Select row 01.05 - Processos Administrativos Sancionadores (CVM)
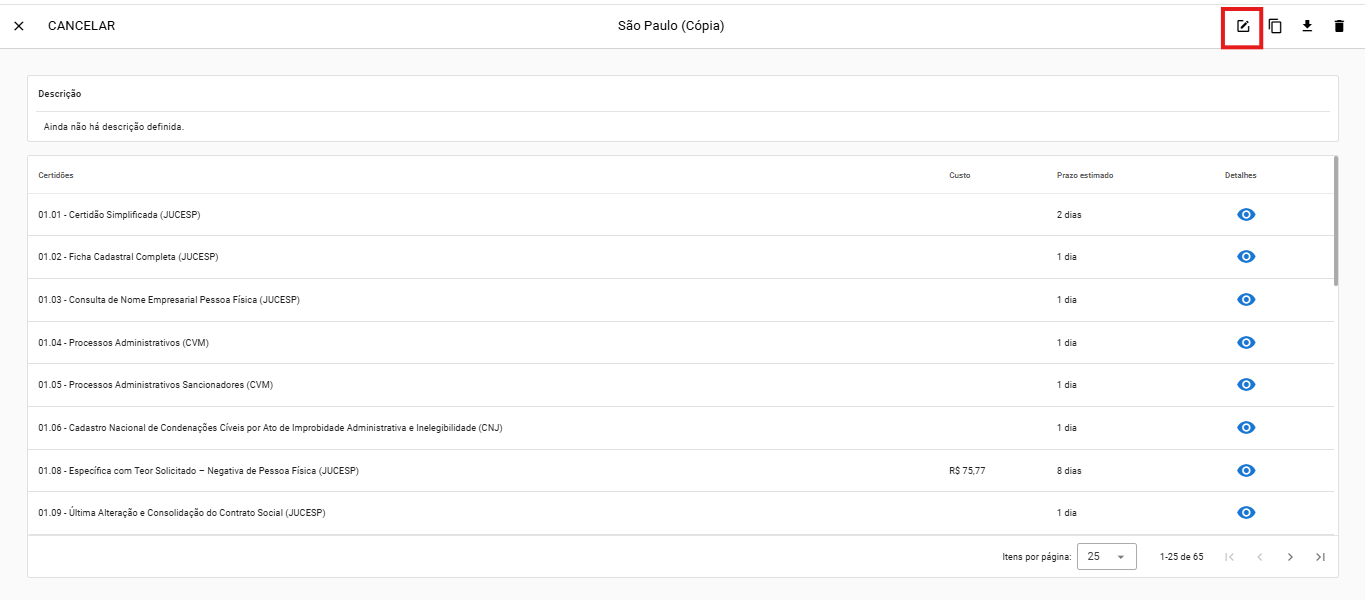 coord(680,385)
